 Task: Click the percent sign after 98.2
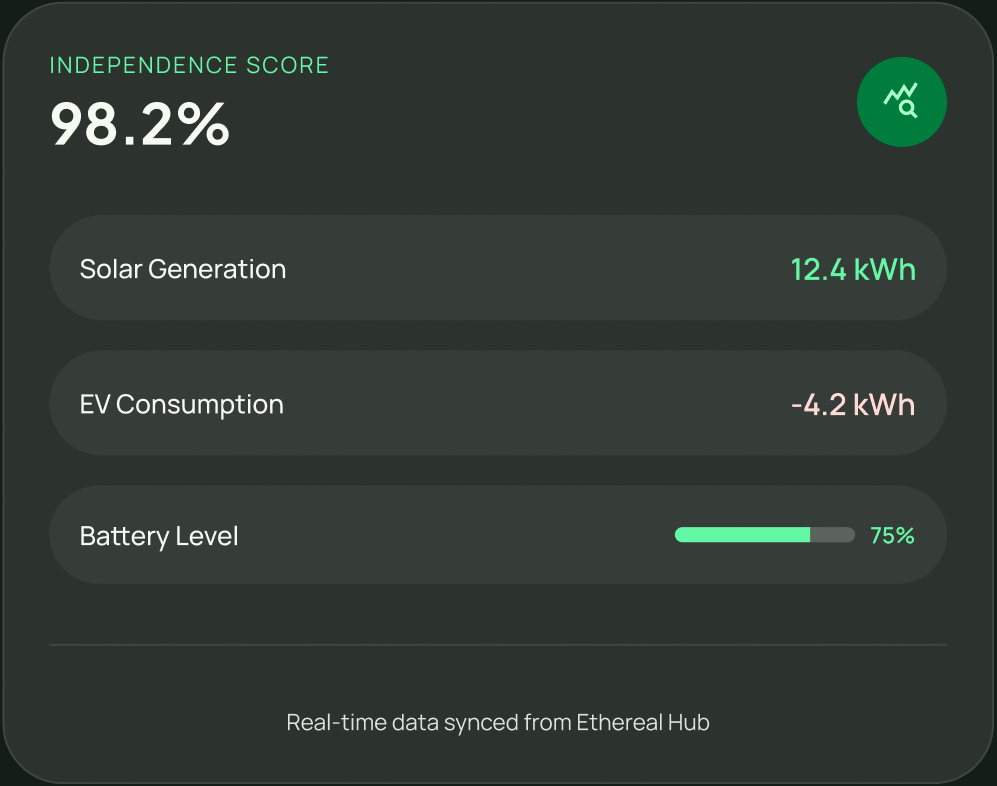(206, 125)
